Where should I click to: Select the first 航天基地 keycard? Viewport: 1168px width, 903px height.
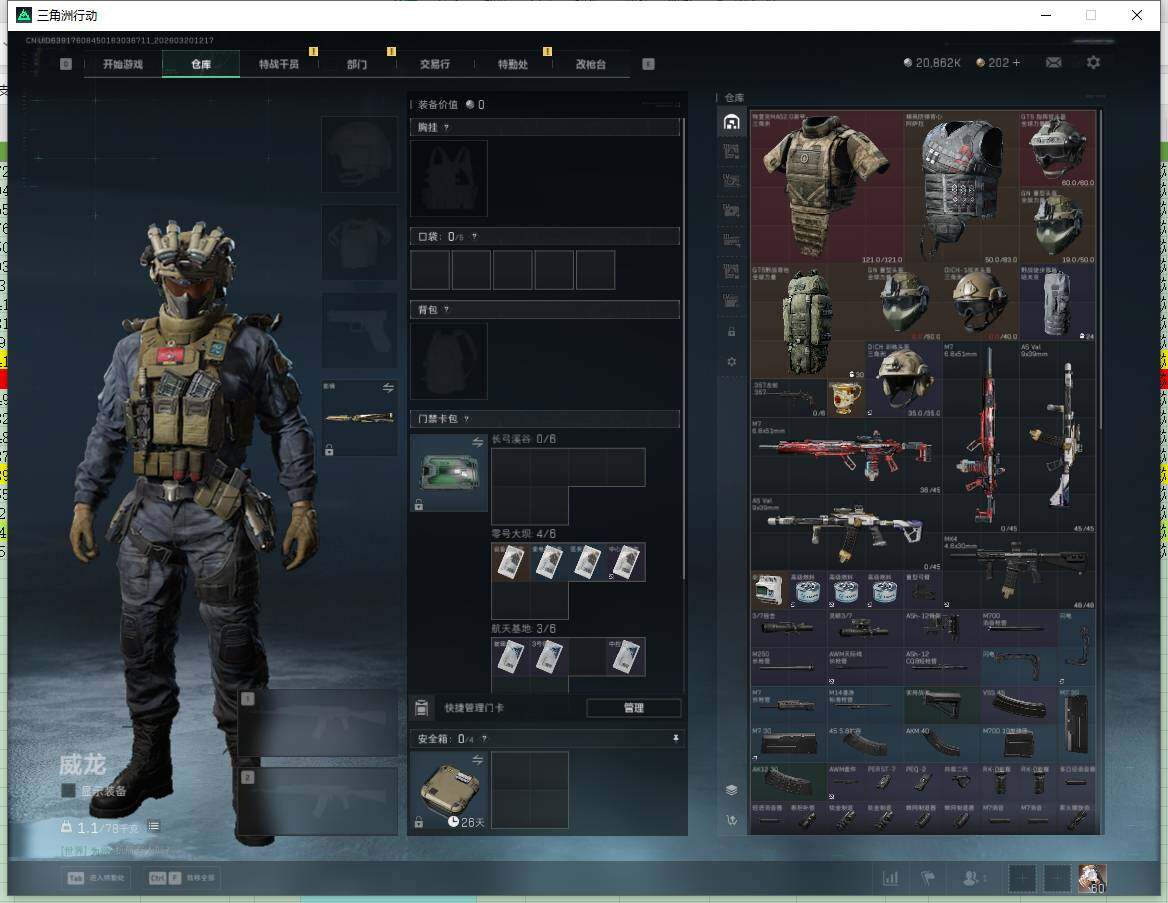pyautogui.click(x=510, y=657)
